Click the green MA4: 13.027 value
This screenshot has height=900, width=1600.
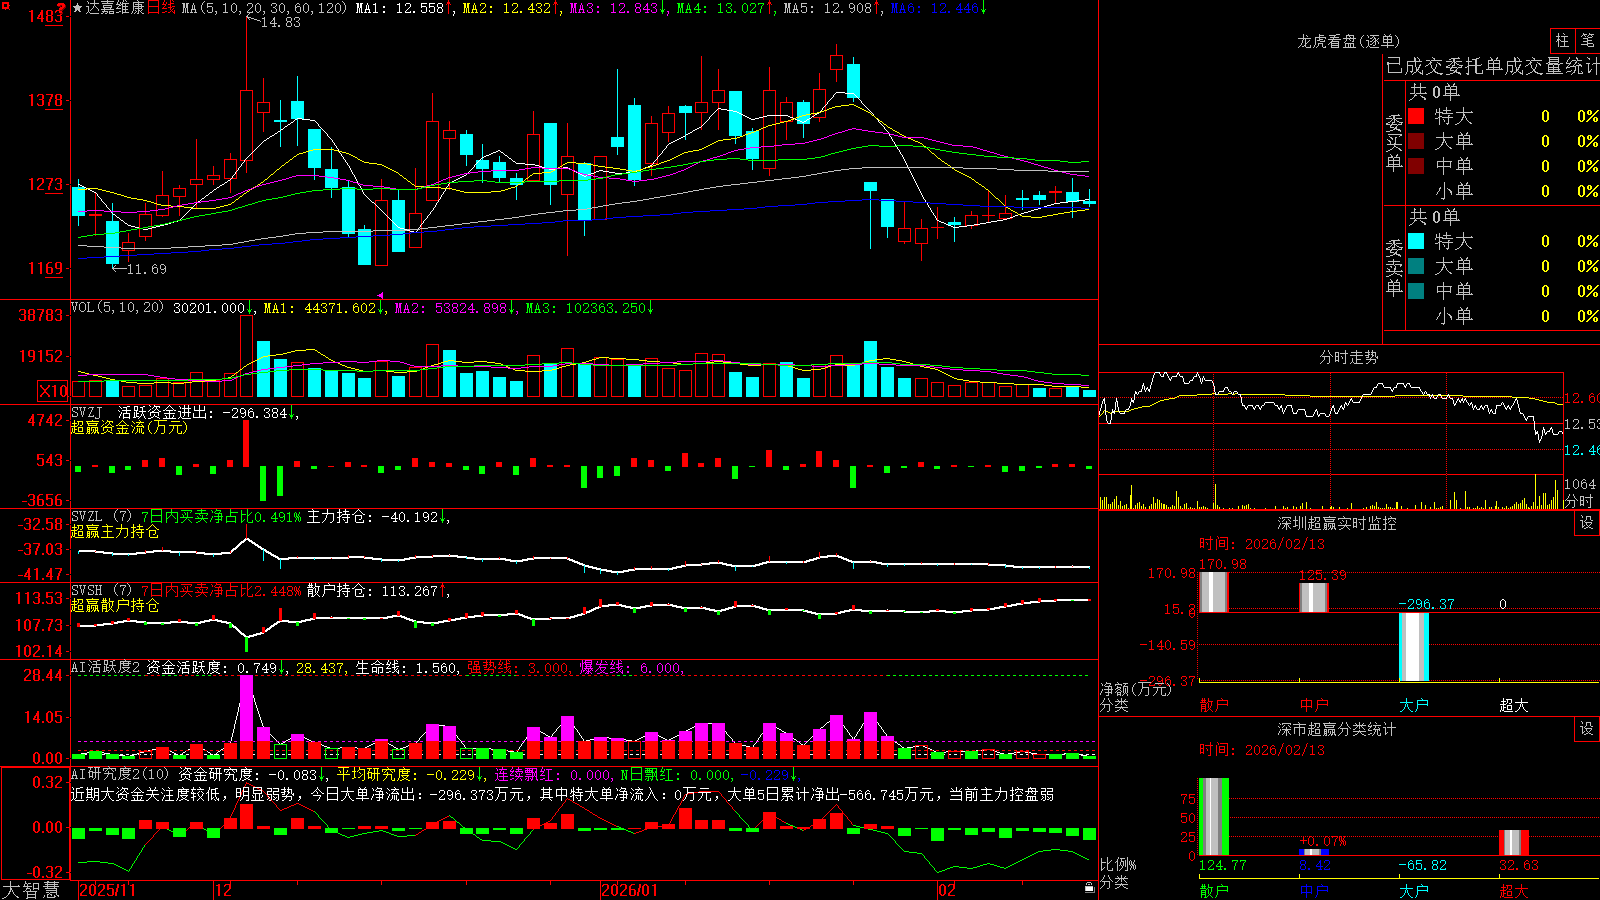721,8
